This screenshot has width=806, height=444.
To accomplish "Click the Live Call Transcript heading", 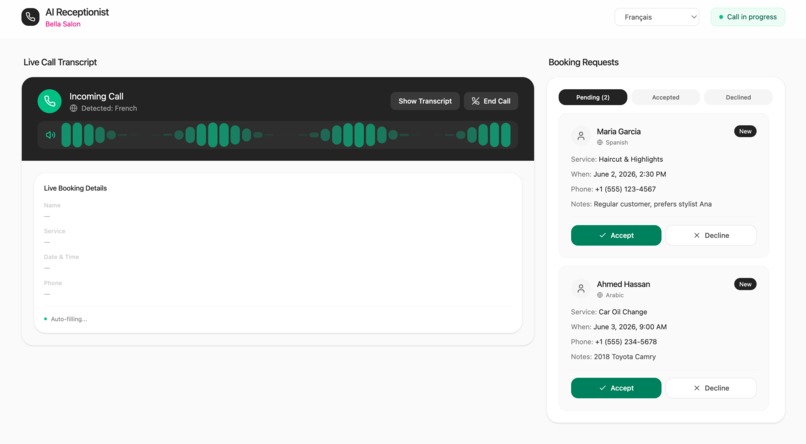I will (x=60, y=62).
